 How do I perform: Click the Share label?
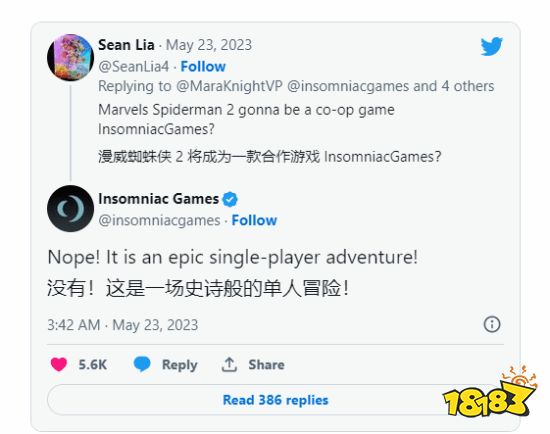point(266,365)
